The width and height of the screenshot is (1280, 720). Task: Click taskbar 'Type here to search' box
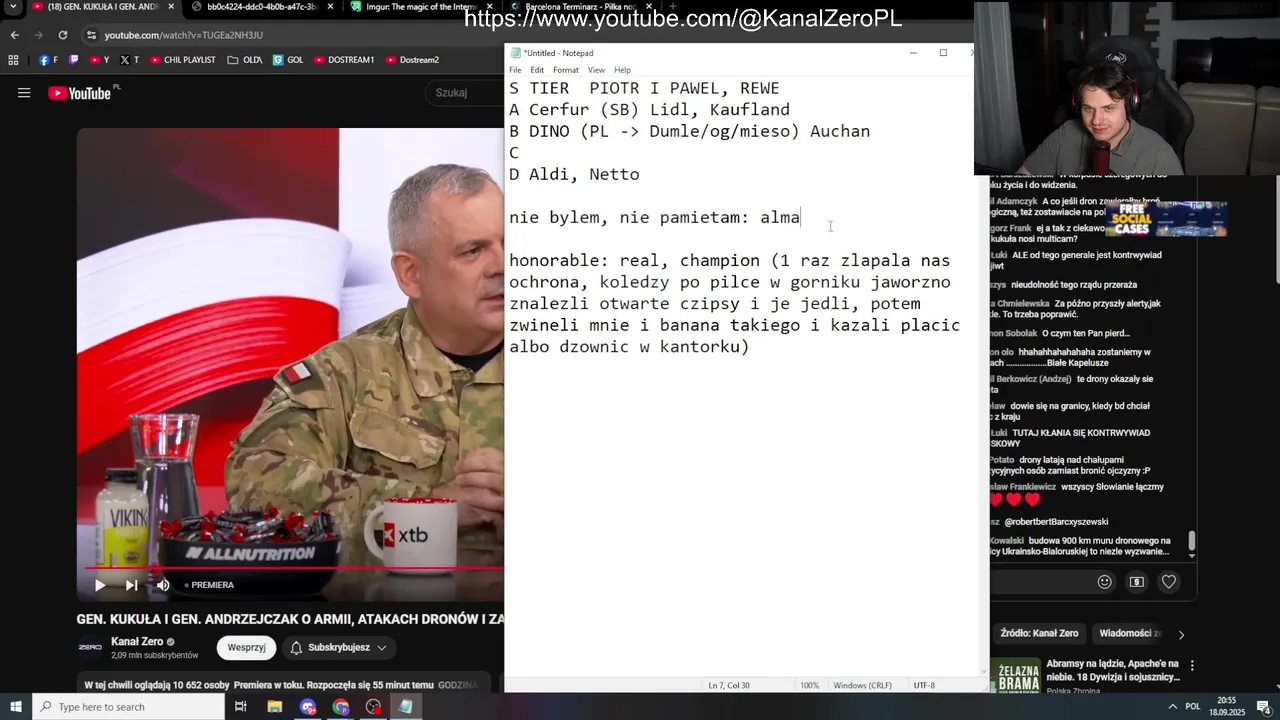pyautogui.click(x=128, y=707)
